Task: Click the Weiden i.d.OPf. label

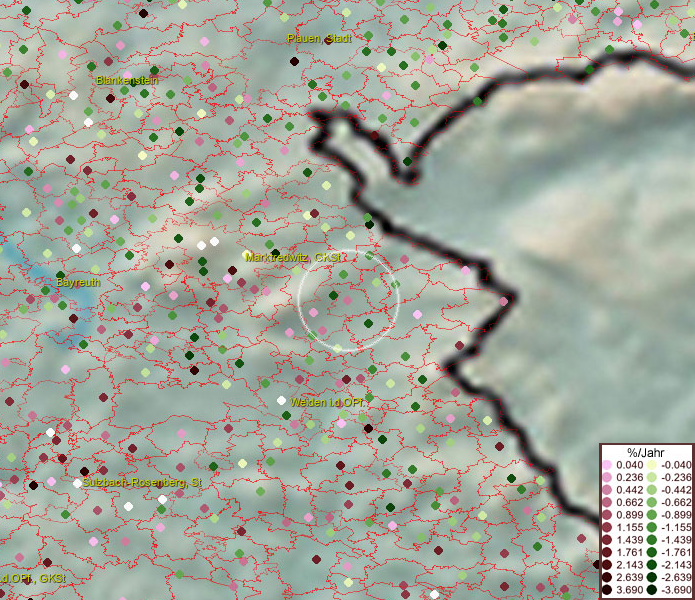Action: coord(327,402)
